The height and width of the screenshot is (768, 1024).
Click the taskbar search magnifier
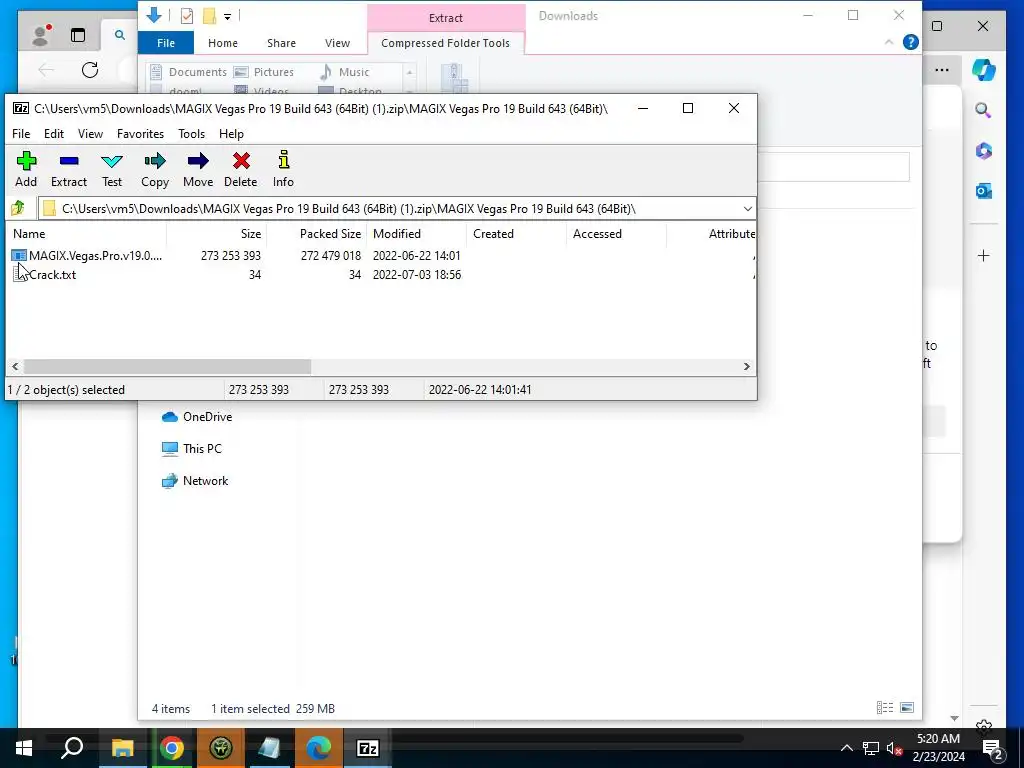(x=72, y=748)
